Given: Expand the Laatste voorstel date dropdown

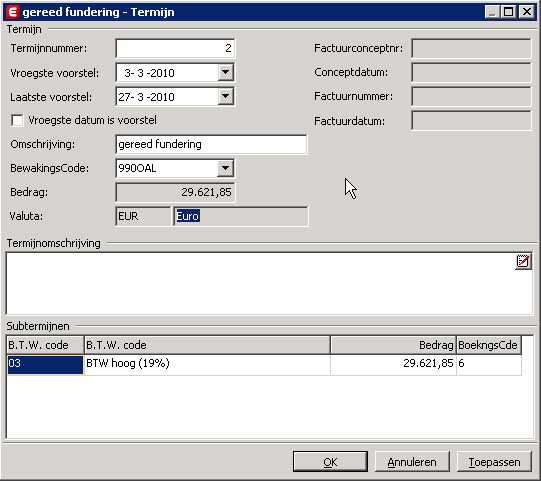Looking at the screenshot, I should (x=226, y=97).
